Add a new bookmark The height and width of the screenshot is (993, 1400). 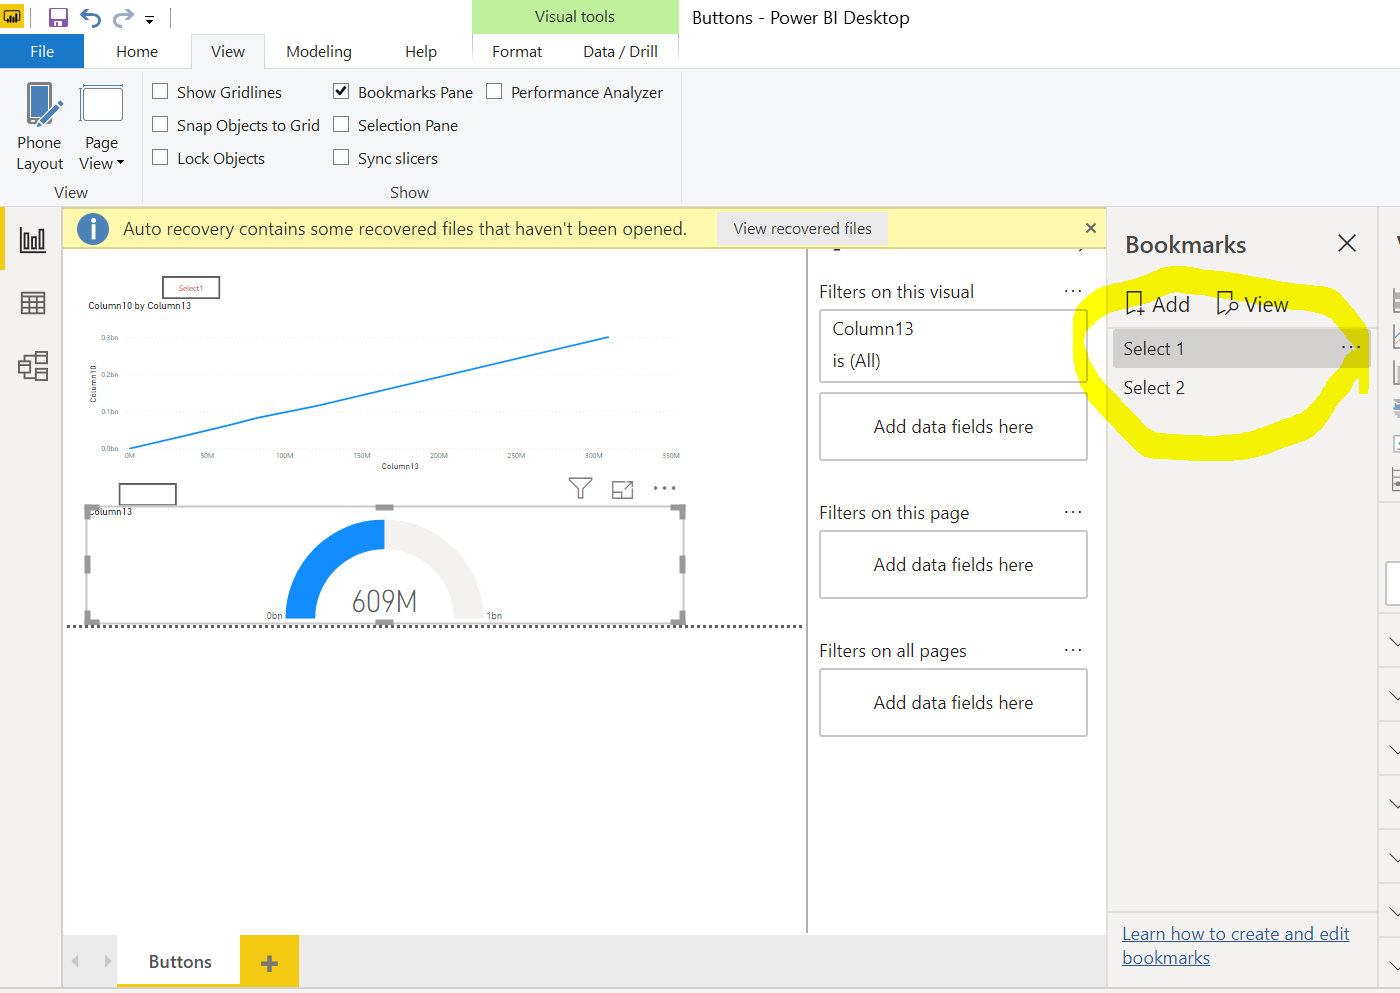(1158, 304)
